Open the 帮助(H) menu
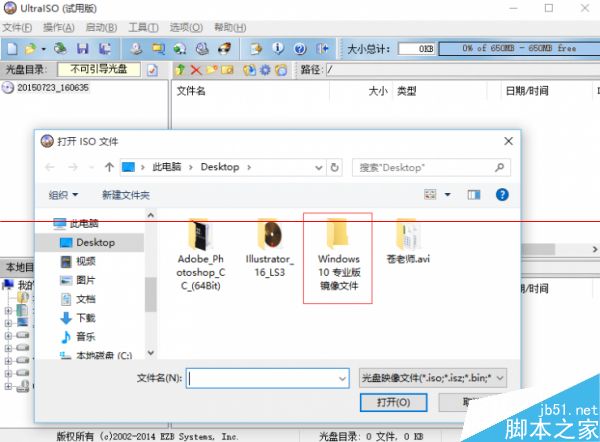The width and height of the screenshot is (600, 442). [x=230, y=28]
